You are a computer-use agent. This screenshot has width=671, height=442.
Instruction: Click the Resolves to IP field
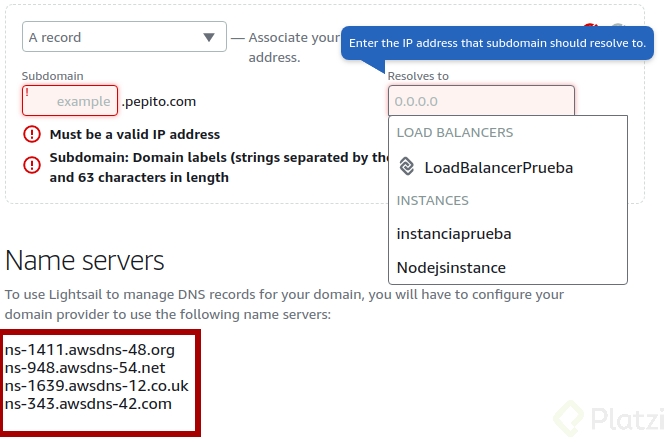(481, 101)
